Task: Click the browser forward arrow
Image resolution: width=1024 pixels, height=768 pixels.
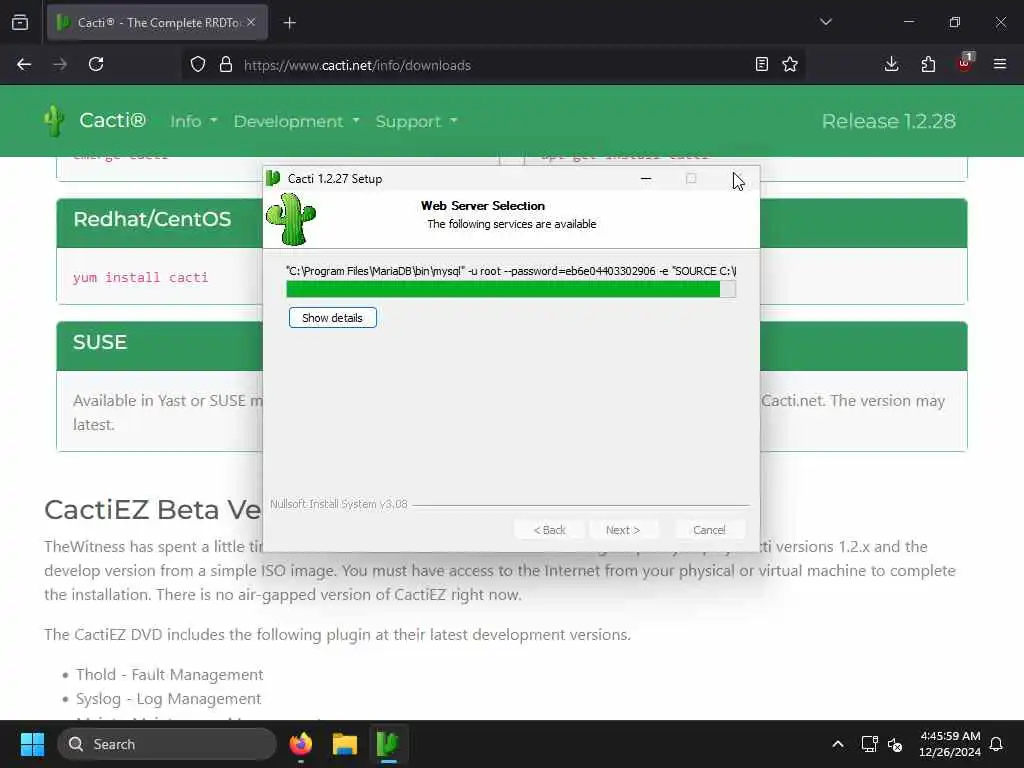Action: [x=60, y=65]
